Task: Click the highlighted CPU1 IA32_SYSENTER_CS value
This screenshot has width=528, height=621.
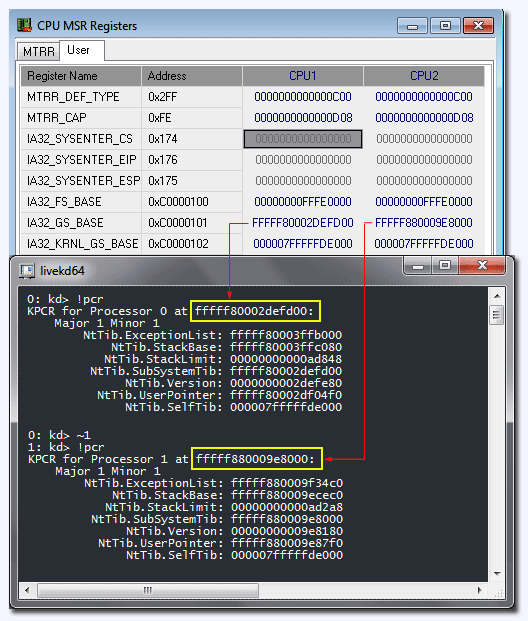Action: click(303, 139)
